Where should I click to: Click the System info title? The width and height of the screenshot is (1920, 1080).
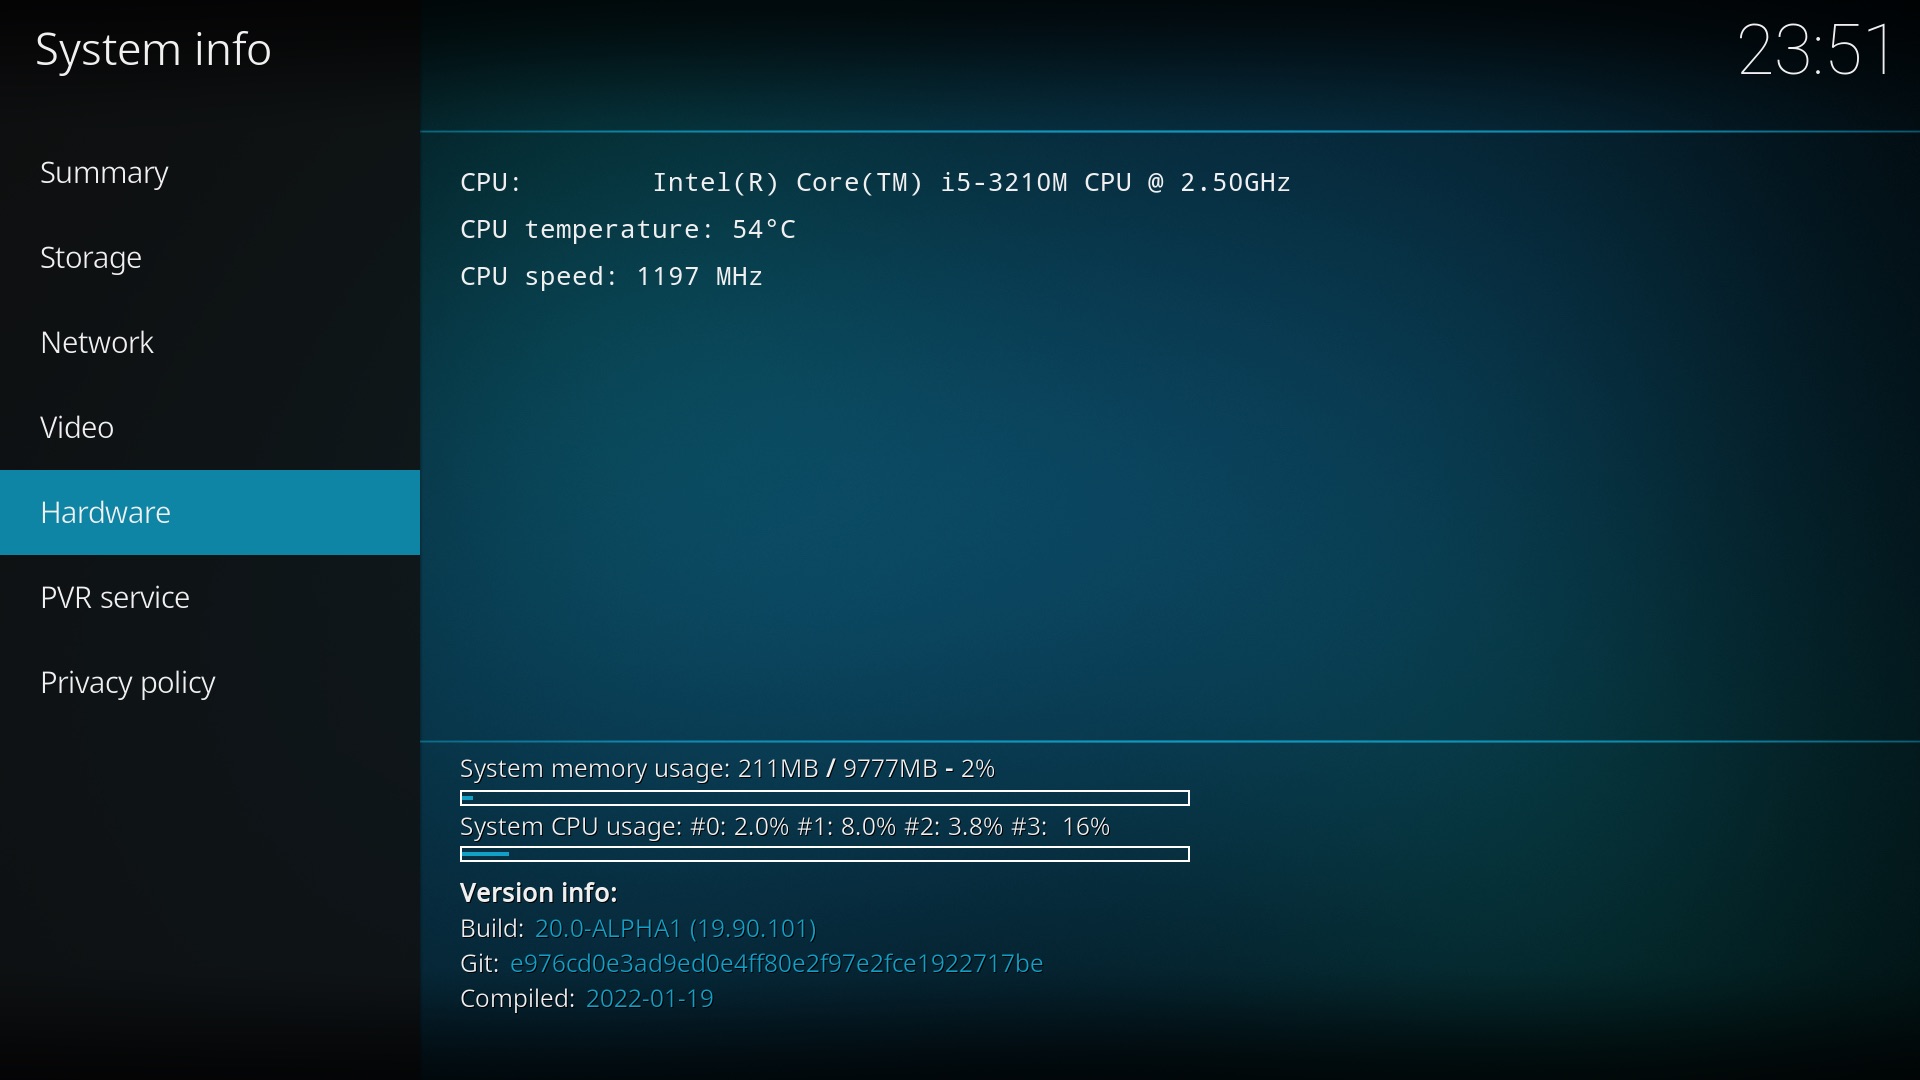(153, 50)
